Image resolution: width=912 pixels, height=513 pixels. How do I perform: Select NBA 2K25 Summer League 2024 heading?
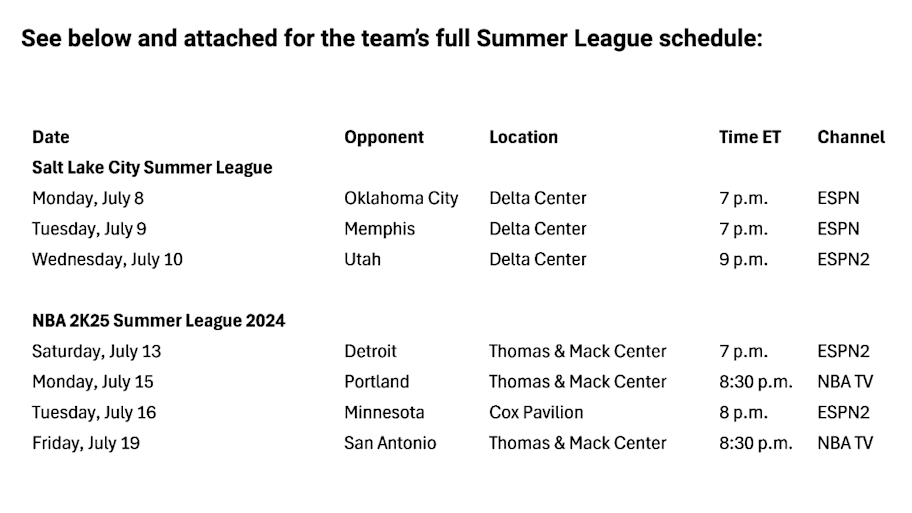[158, 321]
